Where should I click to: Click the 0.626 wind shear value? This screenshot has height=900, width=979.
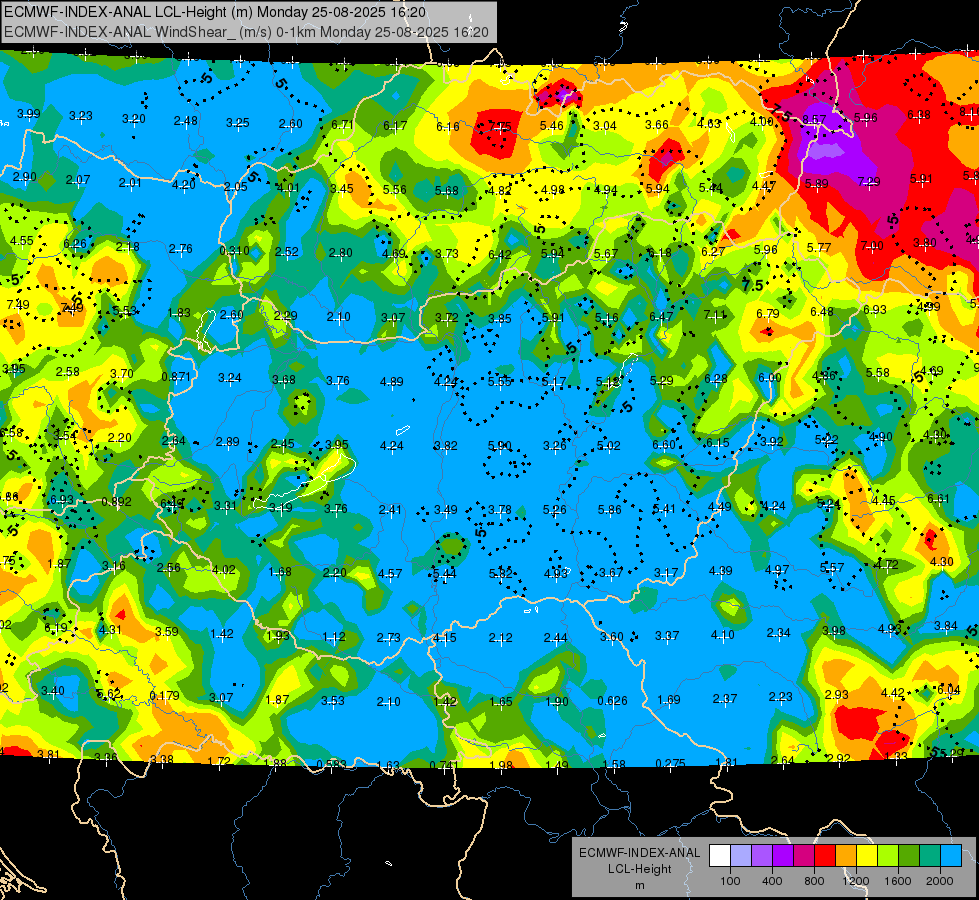pos(612,701)
